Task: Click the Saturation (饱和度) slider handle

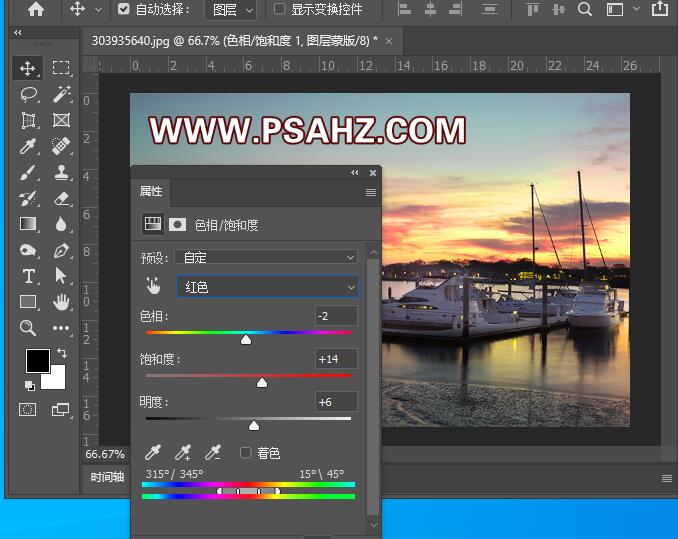Action: 262,383
